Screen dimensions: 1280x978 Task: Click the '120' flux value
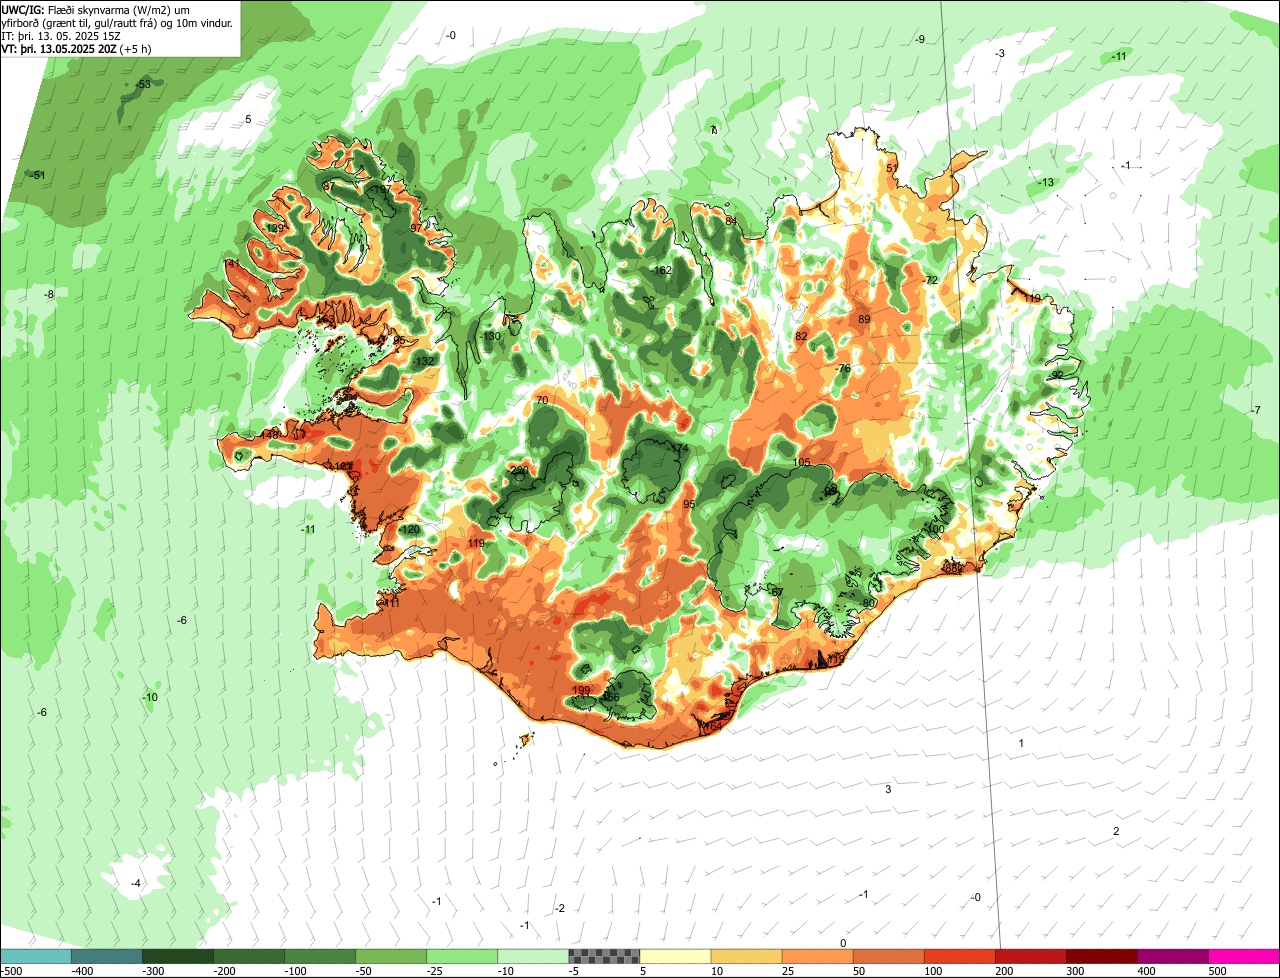pyautogui.click(x=410, y=530)
